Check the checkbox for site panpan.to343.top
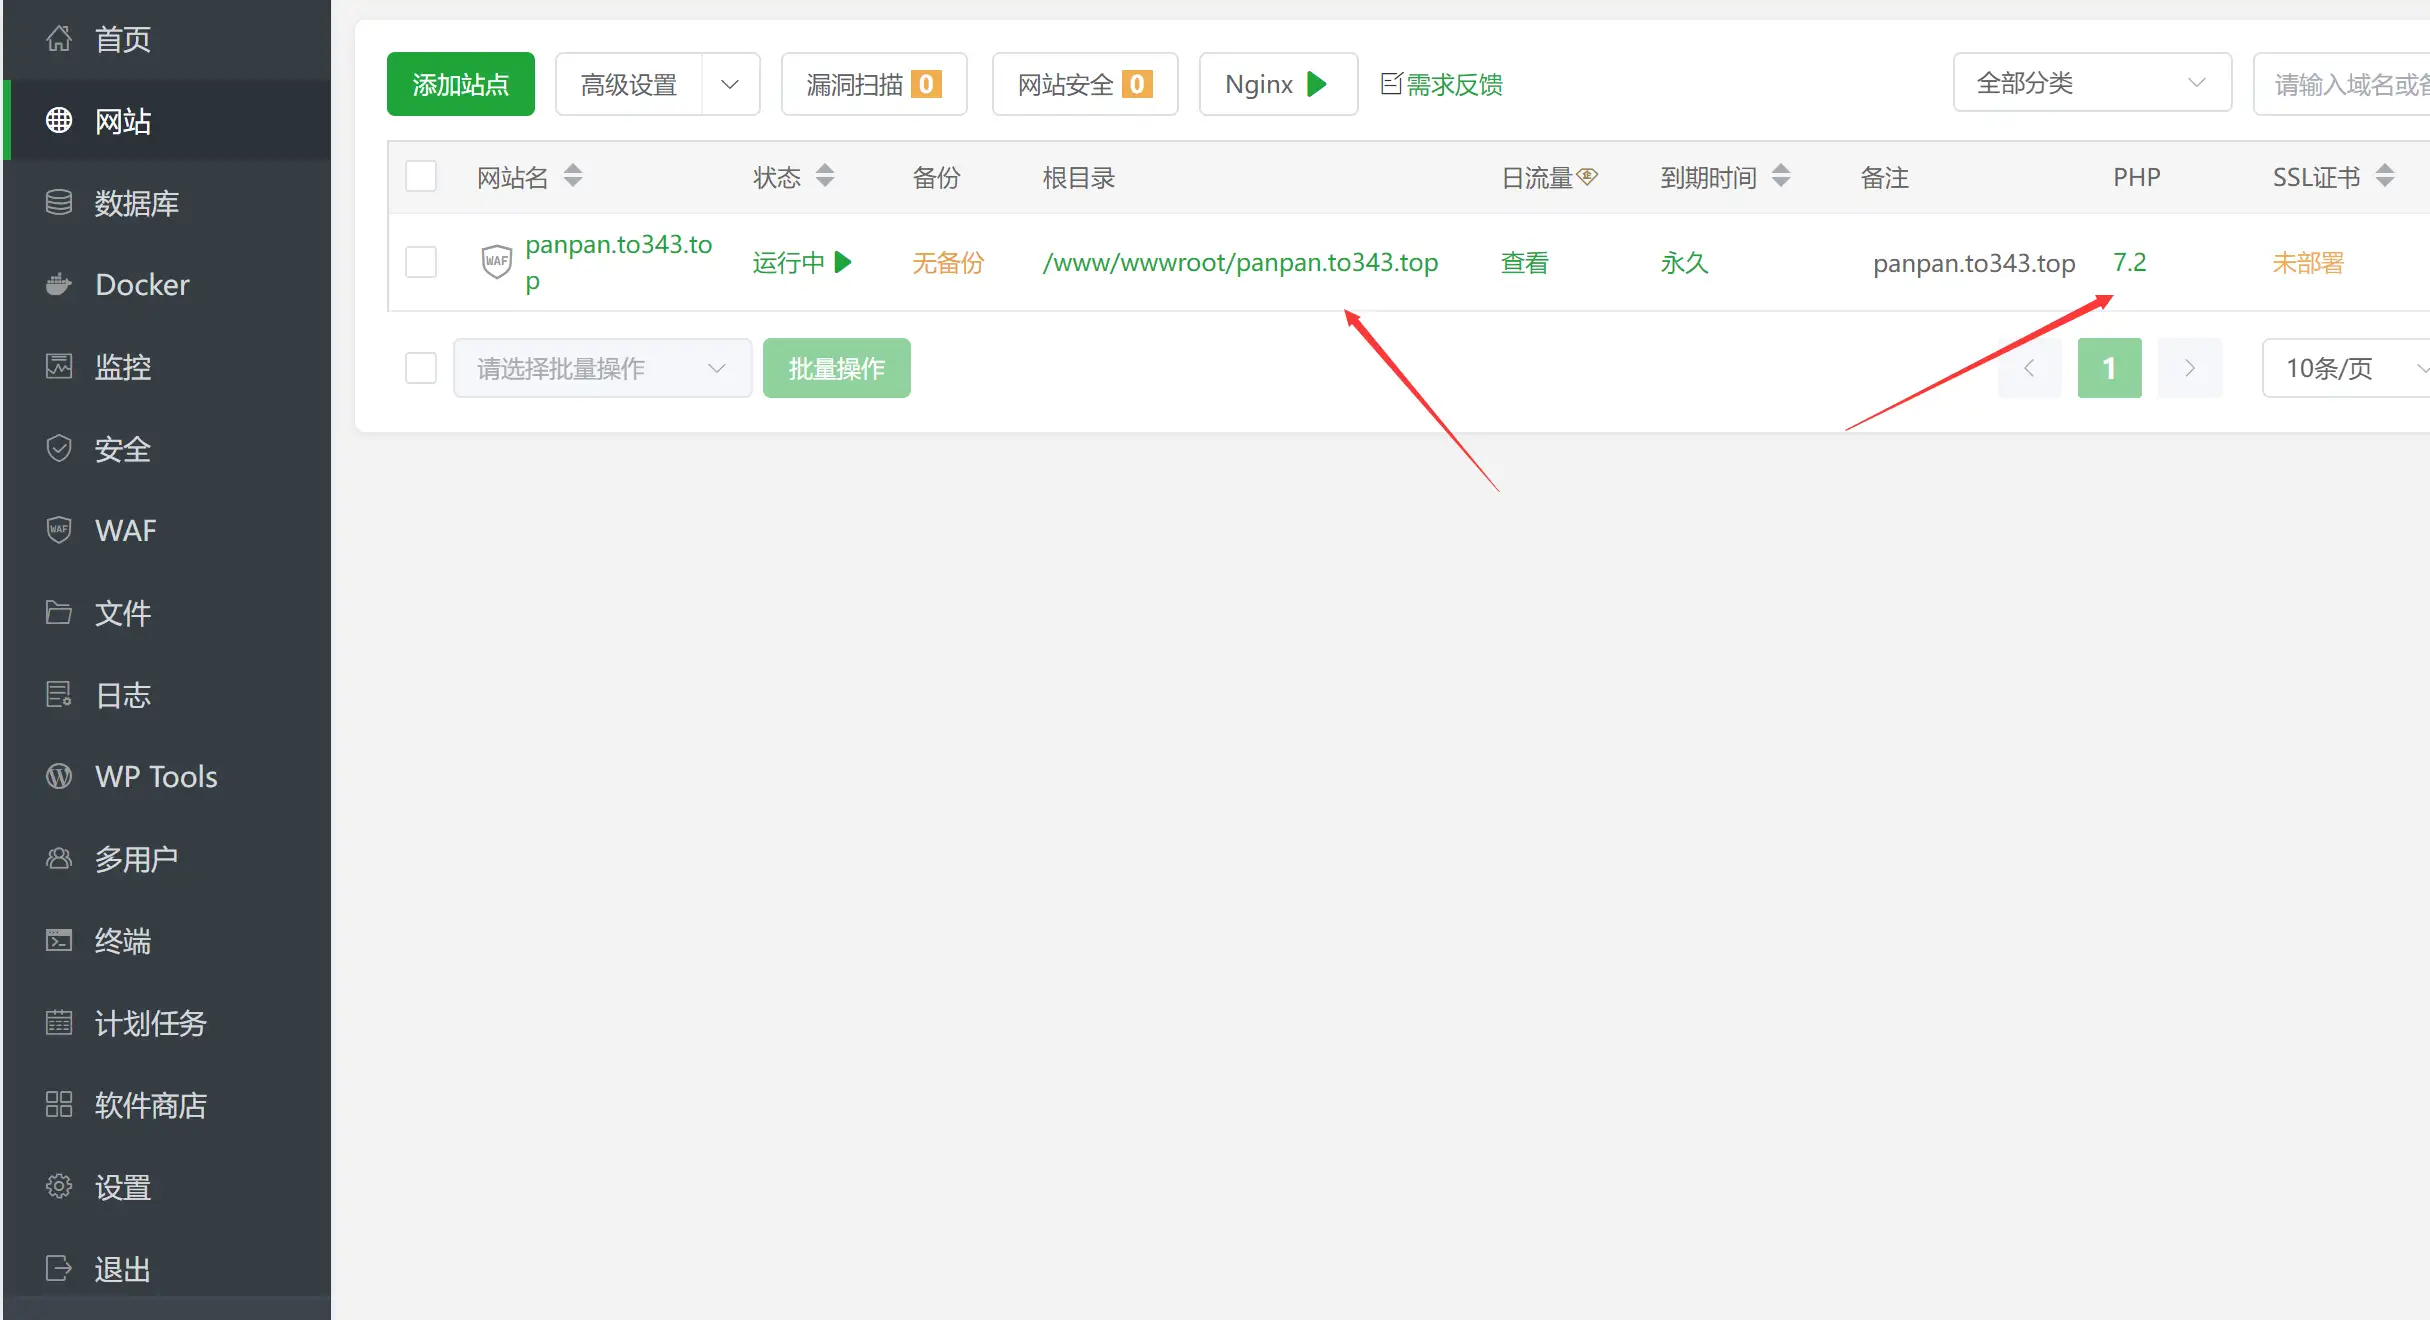2430x1320 pixels. pos(421,261)
